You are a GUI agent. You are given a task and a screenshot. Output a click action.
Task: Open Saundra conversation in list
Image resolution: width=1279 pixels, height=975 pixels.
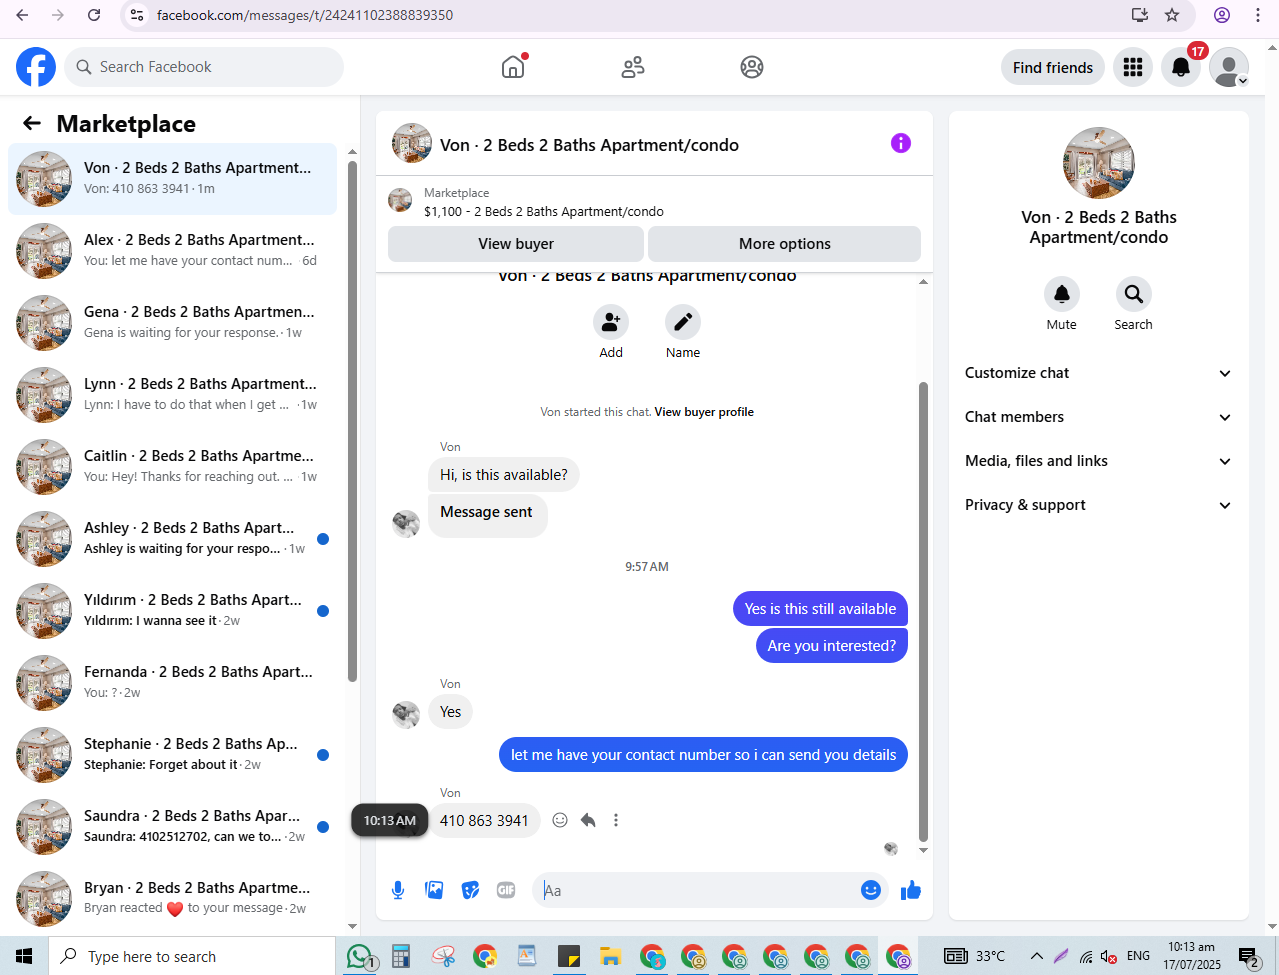172,826
